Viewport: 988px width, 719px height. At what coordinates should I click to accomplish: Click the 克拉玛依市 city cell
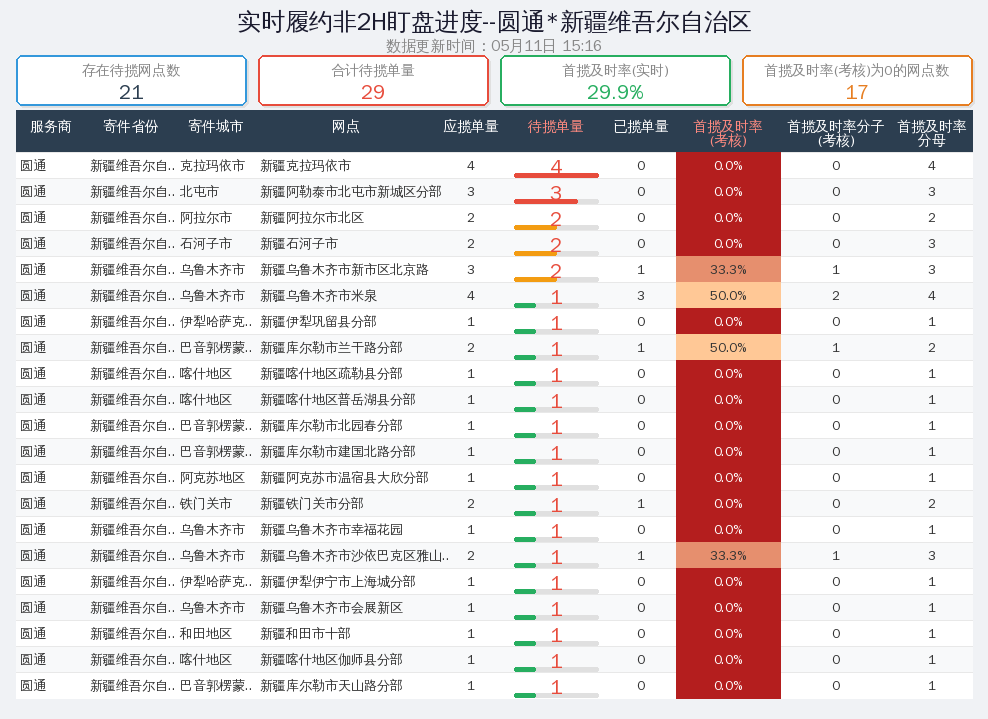[212, 166]
